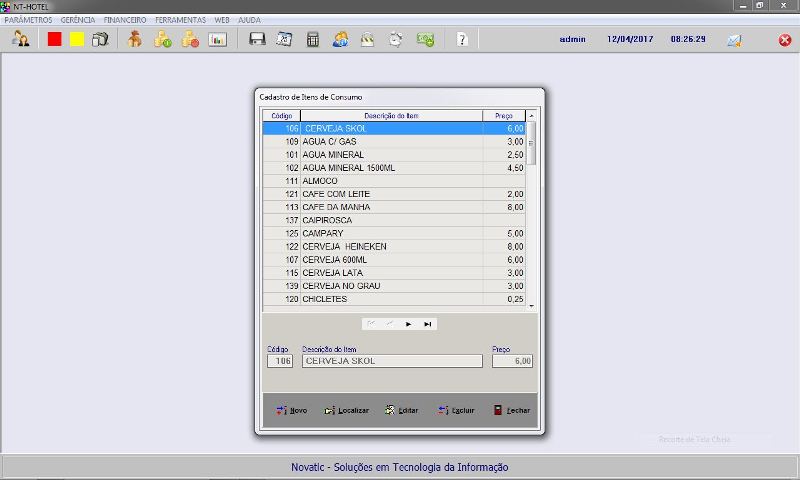Click the red square toolbar button
The image size is (800, 480).
pos(55,39)
